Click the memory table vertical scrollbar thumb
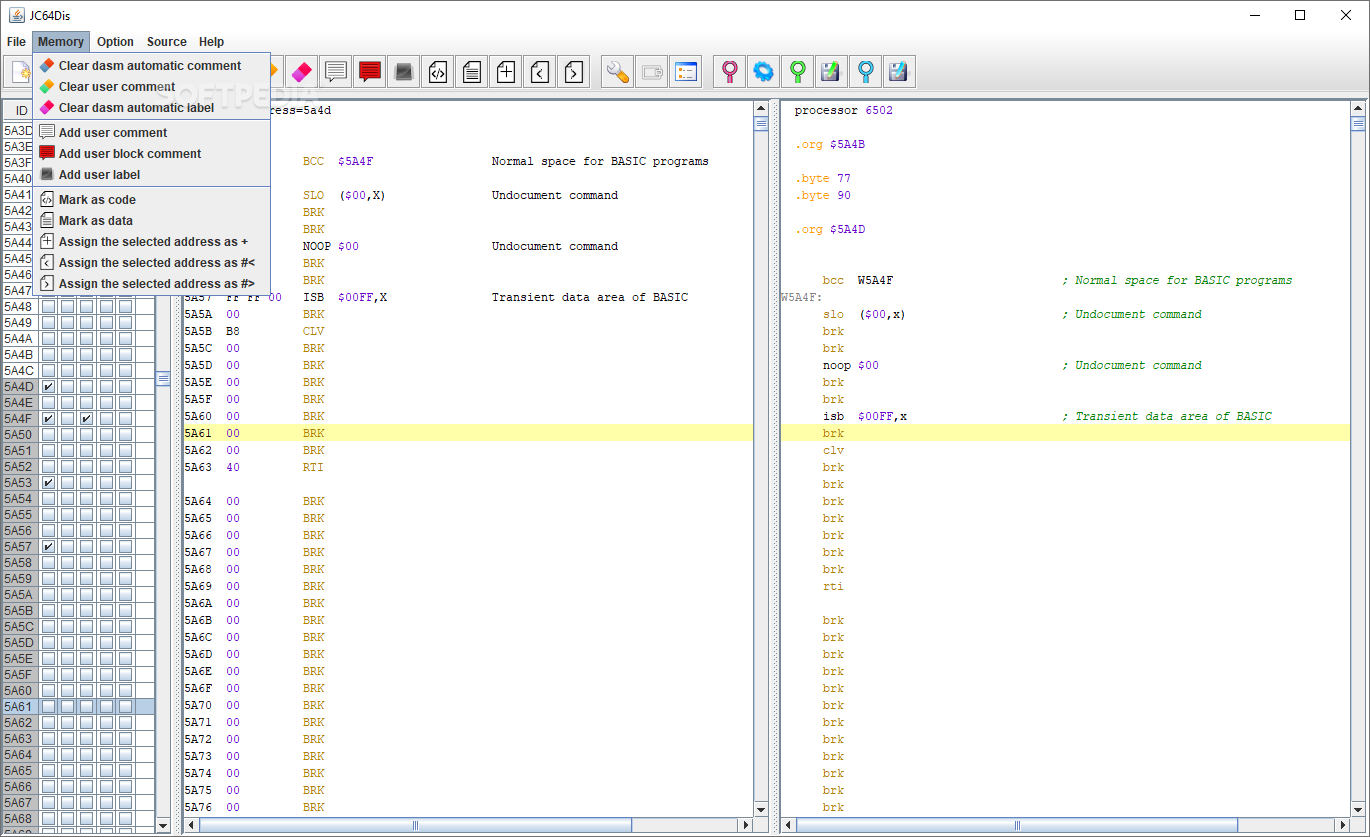Viewport: 1370px width, 837px height. click(x=163, y=379)
